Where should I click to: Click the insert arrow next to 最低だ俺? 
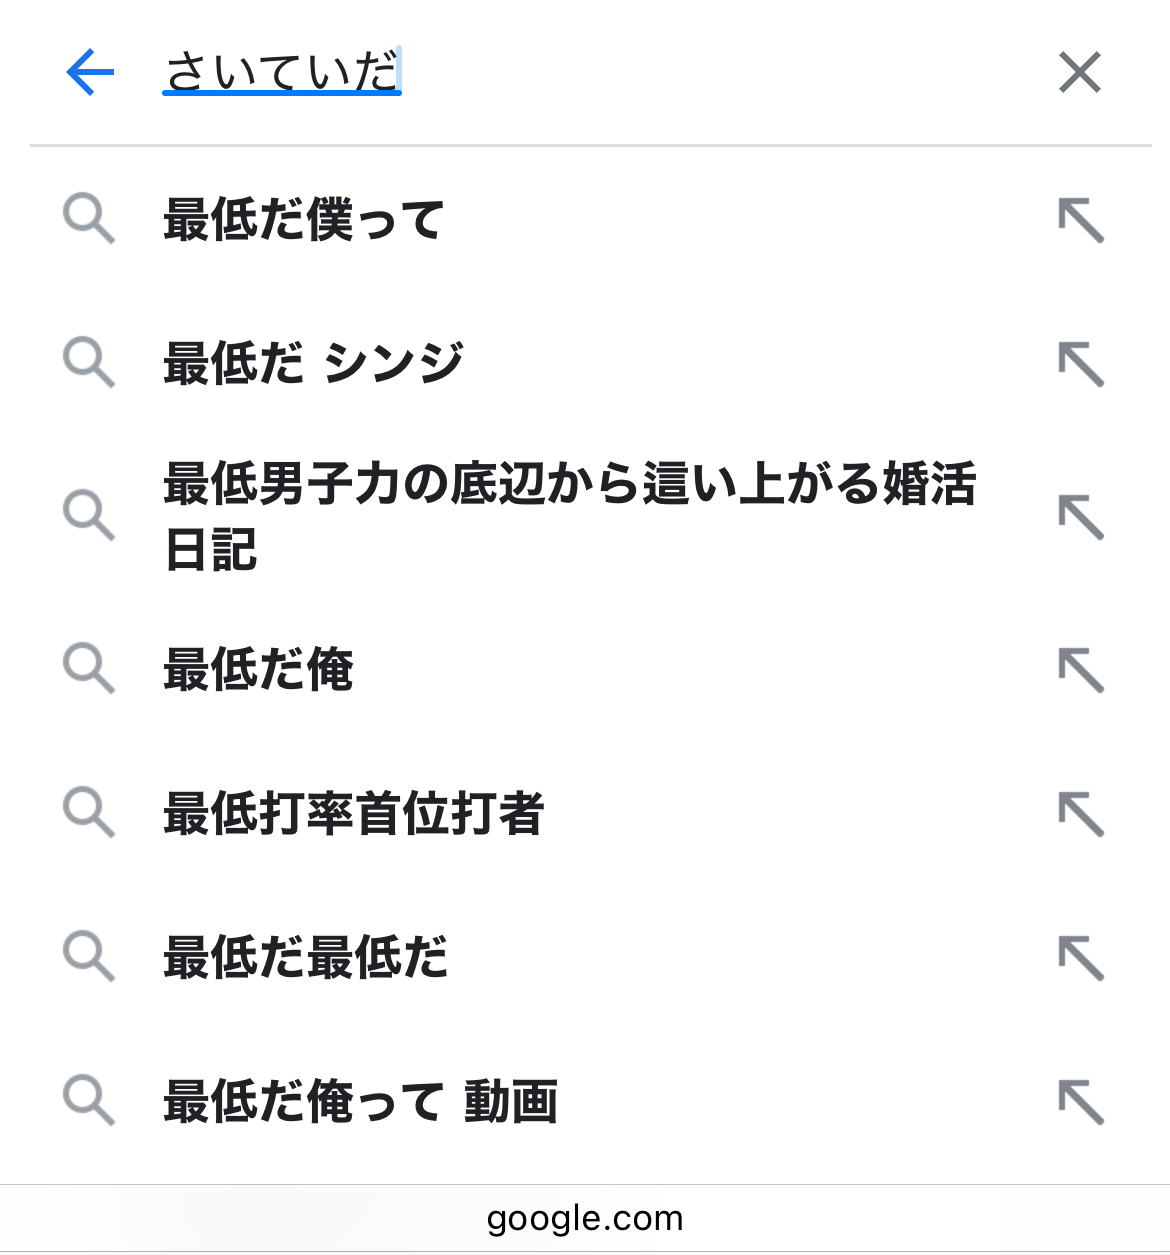tap(1081, 669)
